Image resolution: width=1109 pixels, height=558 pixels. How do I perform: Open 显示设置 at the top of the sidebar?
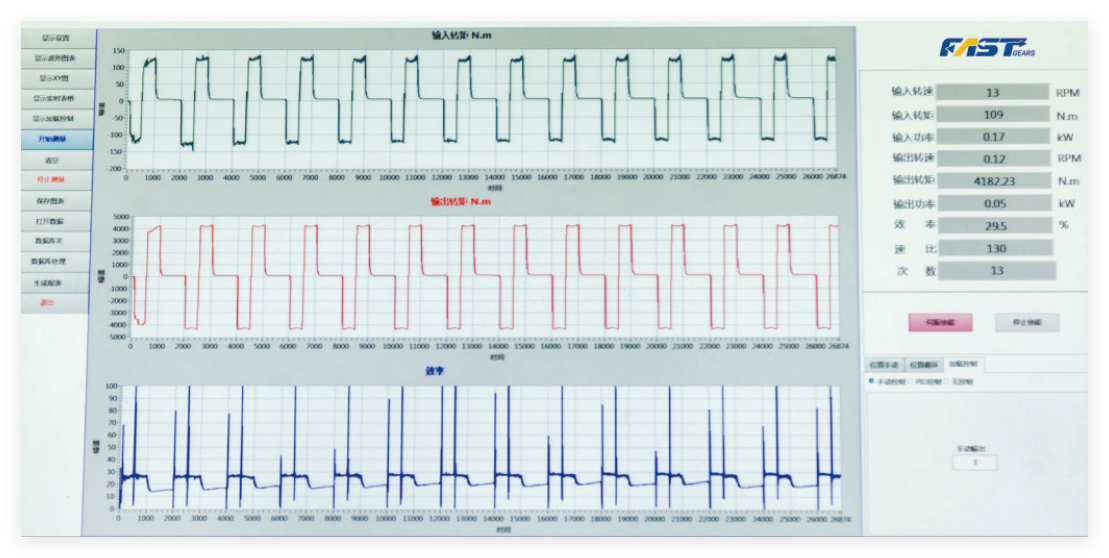coord(55,38)
